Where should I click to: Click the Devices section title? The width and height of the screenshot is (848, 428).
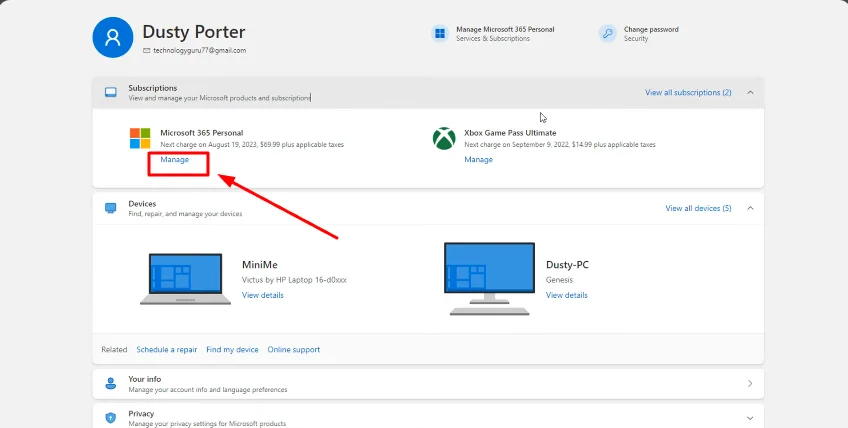(142, 204)
